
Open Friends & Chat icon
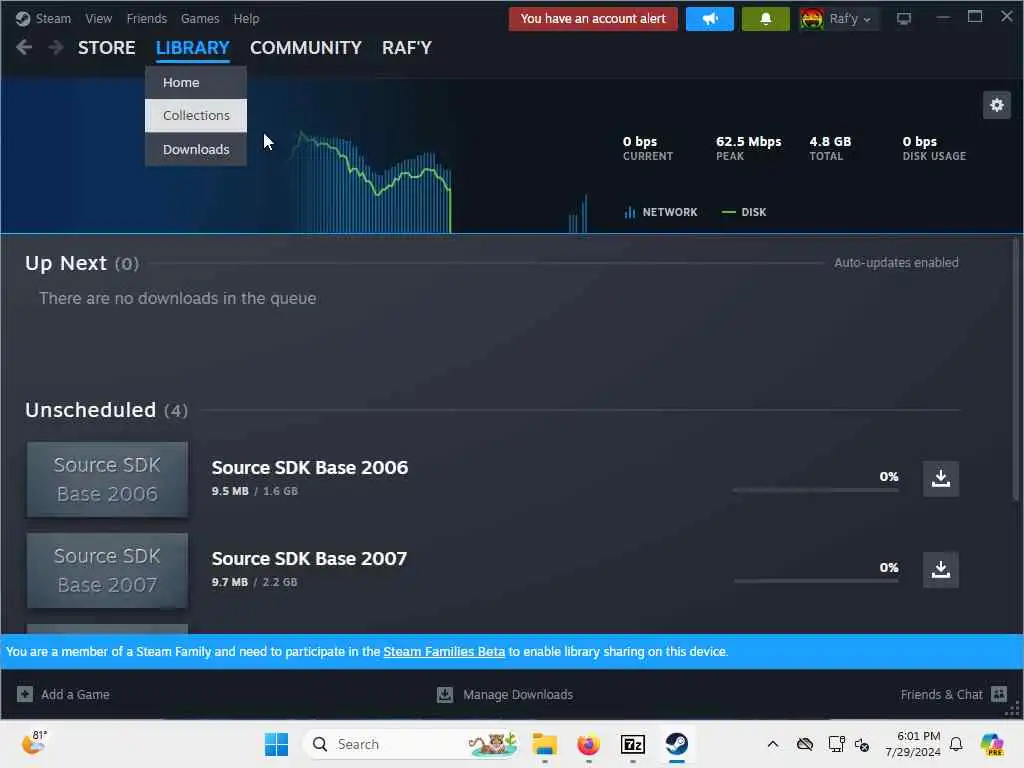coord(999,694)
